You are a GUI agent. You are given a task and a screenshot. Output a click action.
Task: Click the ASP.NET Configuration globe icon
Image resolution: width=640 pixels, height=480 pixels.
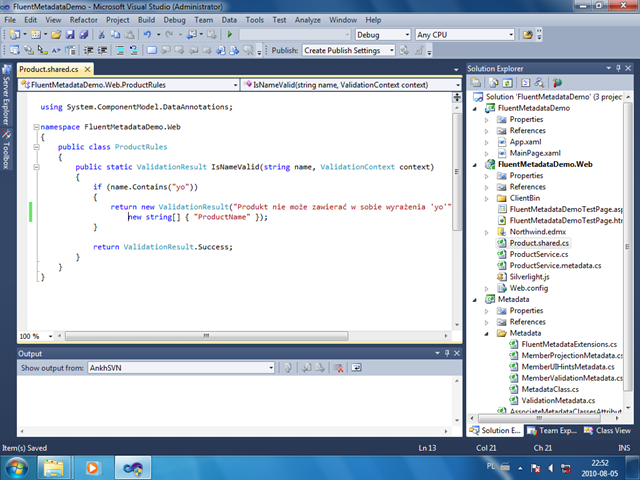(x=557, y=83)
